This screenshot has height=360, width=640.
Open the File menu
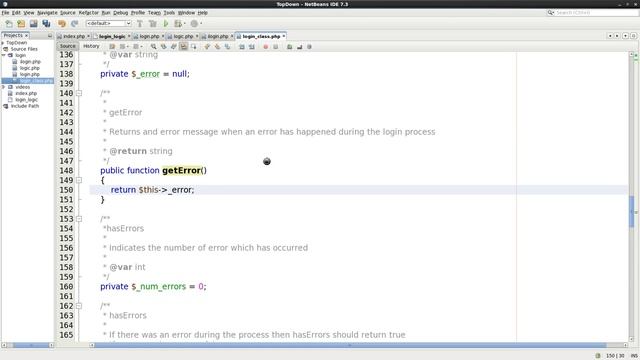(x=5, y=13)
